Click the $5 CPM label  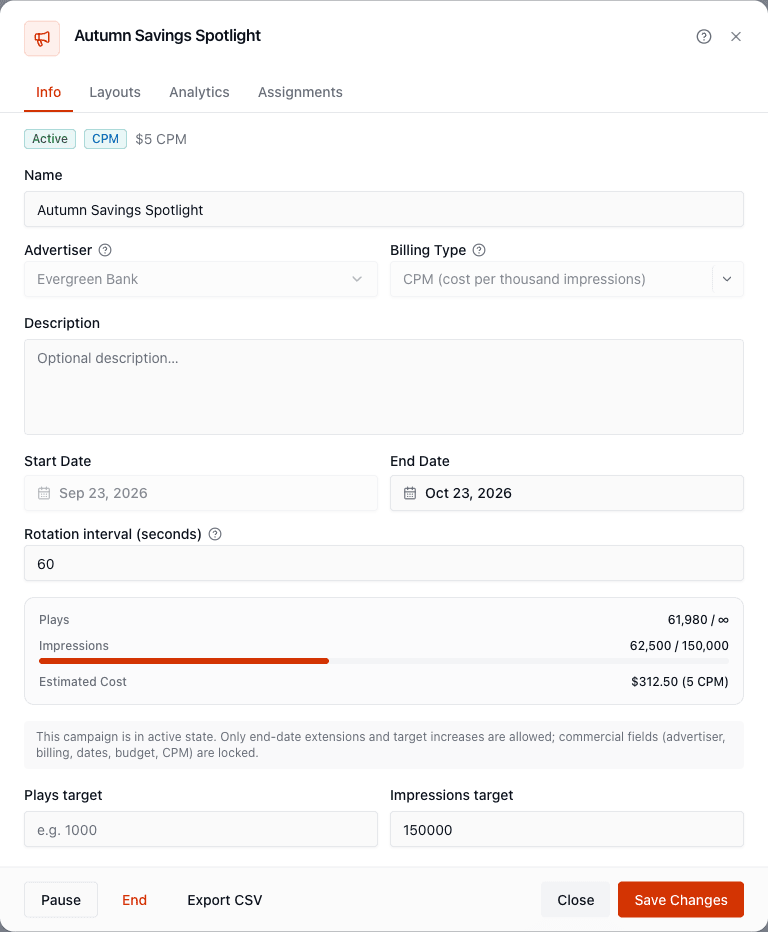(161, 139)
